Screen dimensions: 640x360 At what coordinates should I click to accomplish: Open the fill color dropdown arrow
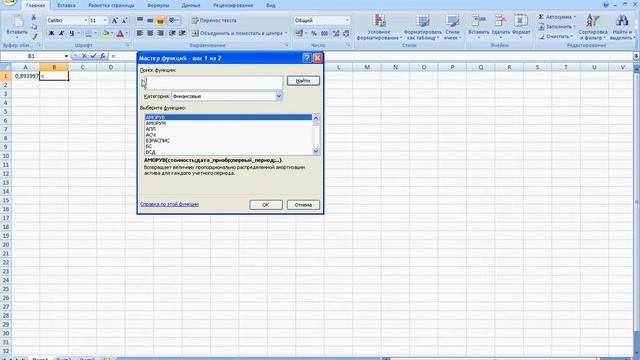pyautogui.click(x=112, y=33)
